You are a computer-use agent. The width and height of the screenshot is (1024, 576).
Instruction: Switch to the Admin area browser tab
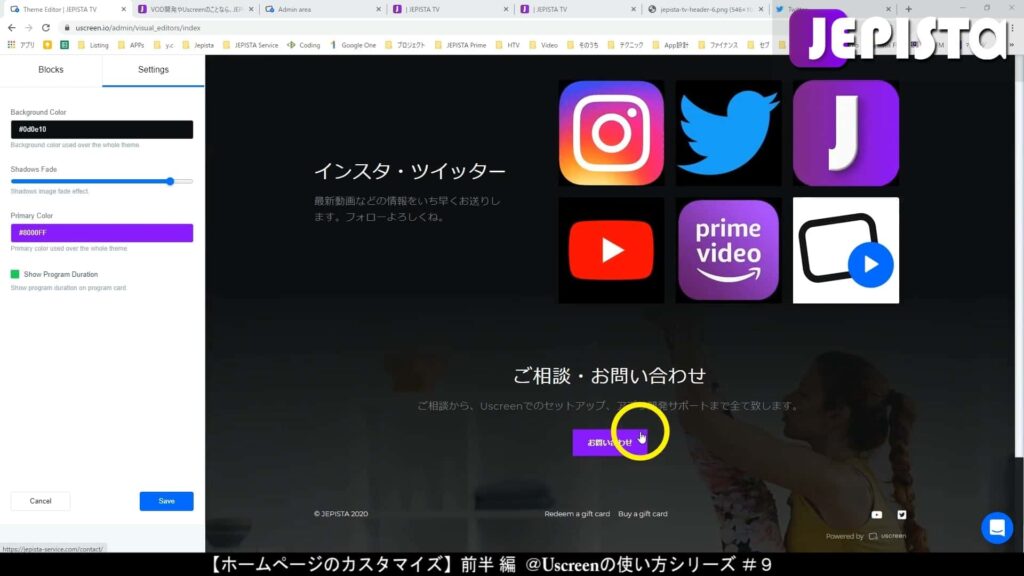(323, 9)
